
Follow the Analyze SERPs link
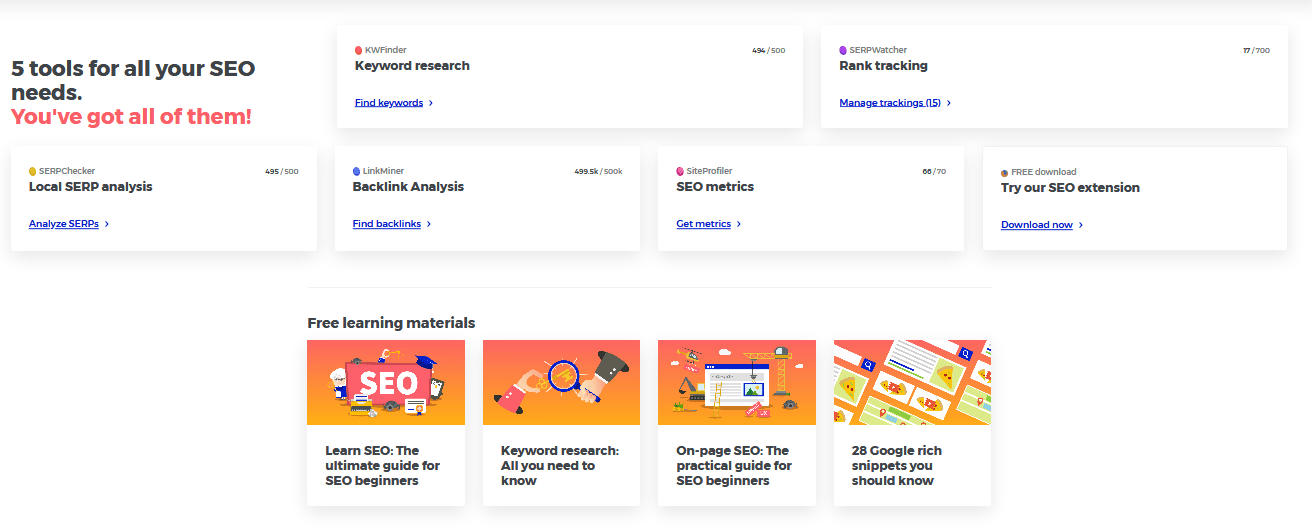point(64,224)
